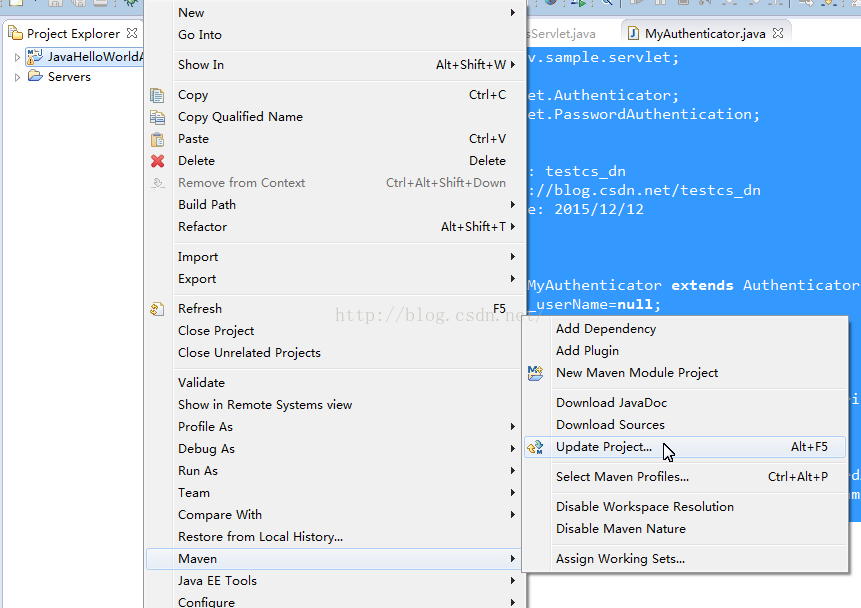The width and height of the screenshot is (861, 608).
Task: Click the Copy Qualified Name icon
Action: click(x=157, y=117)
